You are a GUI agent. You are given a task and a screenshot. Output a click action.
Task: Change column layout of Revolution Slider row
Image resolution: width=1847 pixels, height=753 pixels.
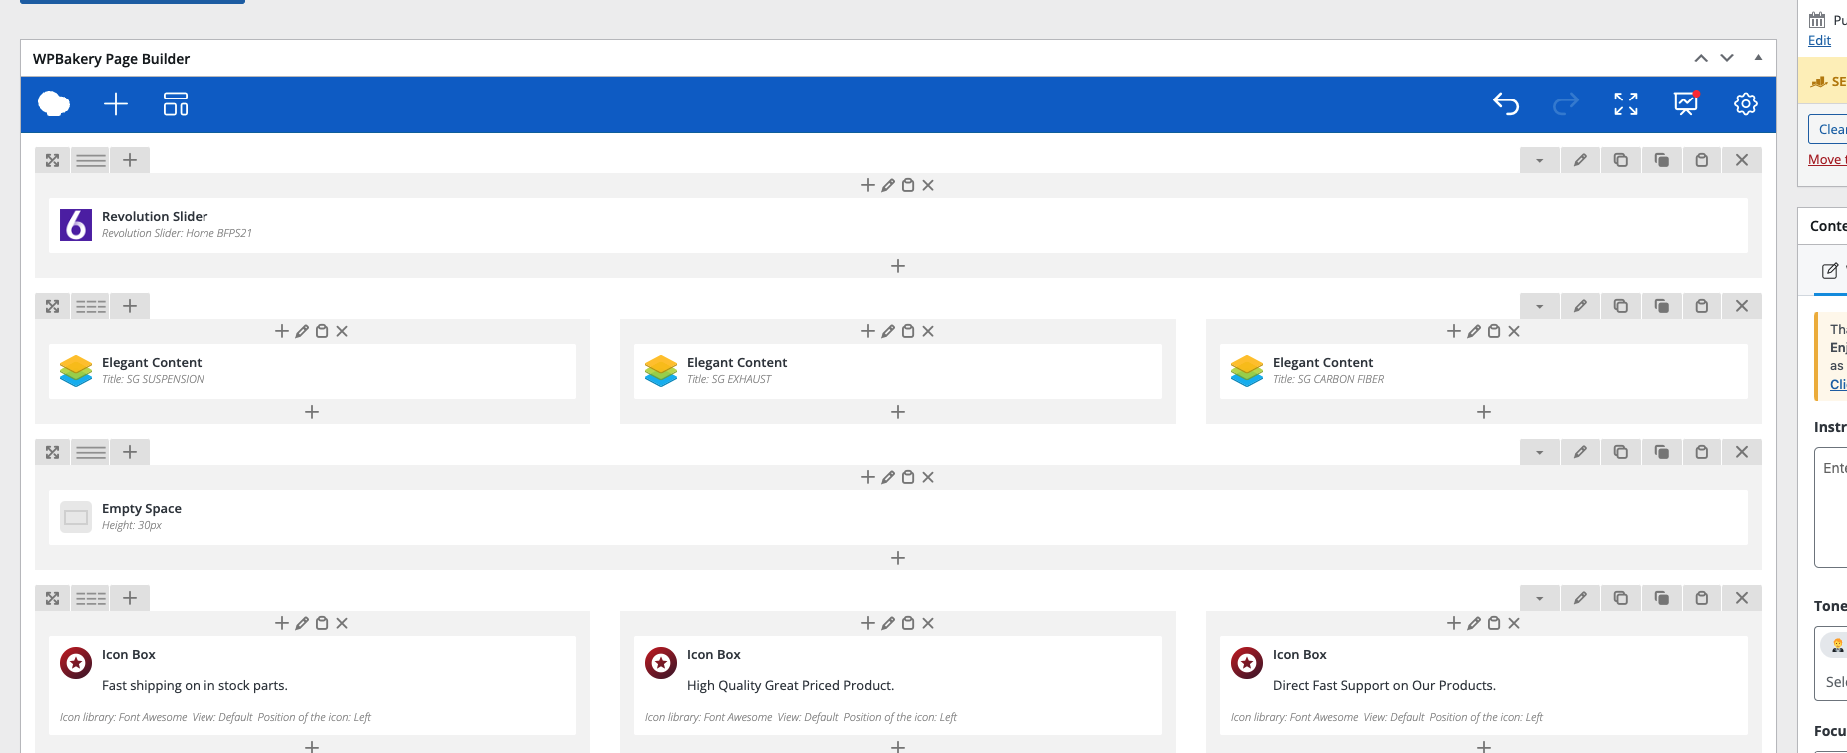[x=91, y=160]
